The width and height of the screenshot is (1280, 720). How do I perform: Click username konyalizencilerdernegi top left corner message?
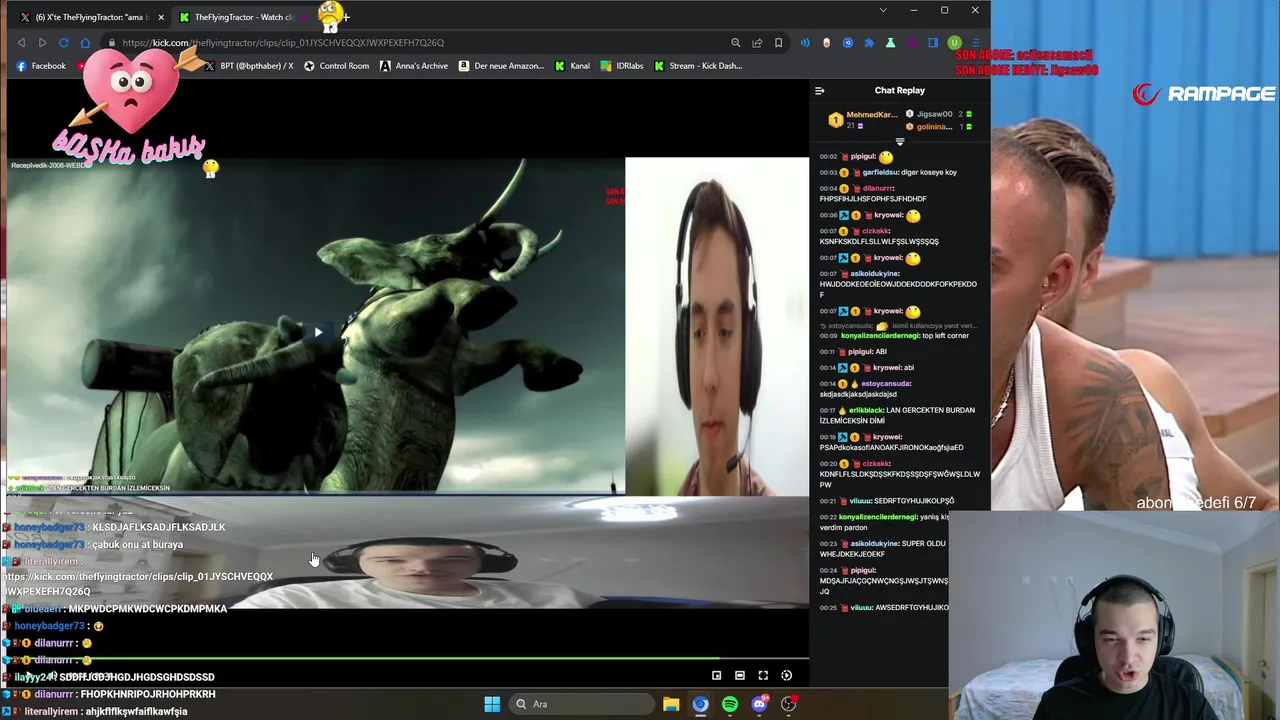click(880, 336)
